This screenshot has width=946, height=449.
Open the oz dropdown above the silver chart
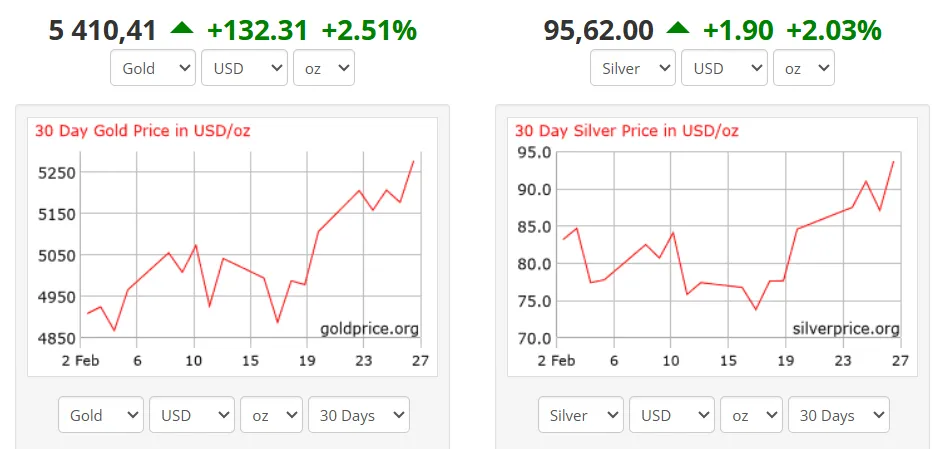[803, 68]
